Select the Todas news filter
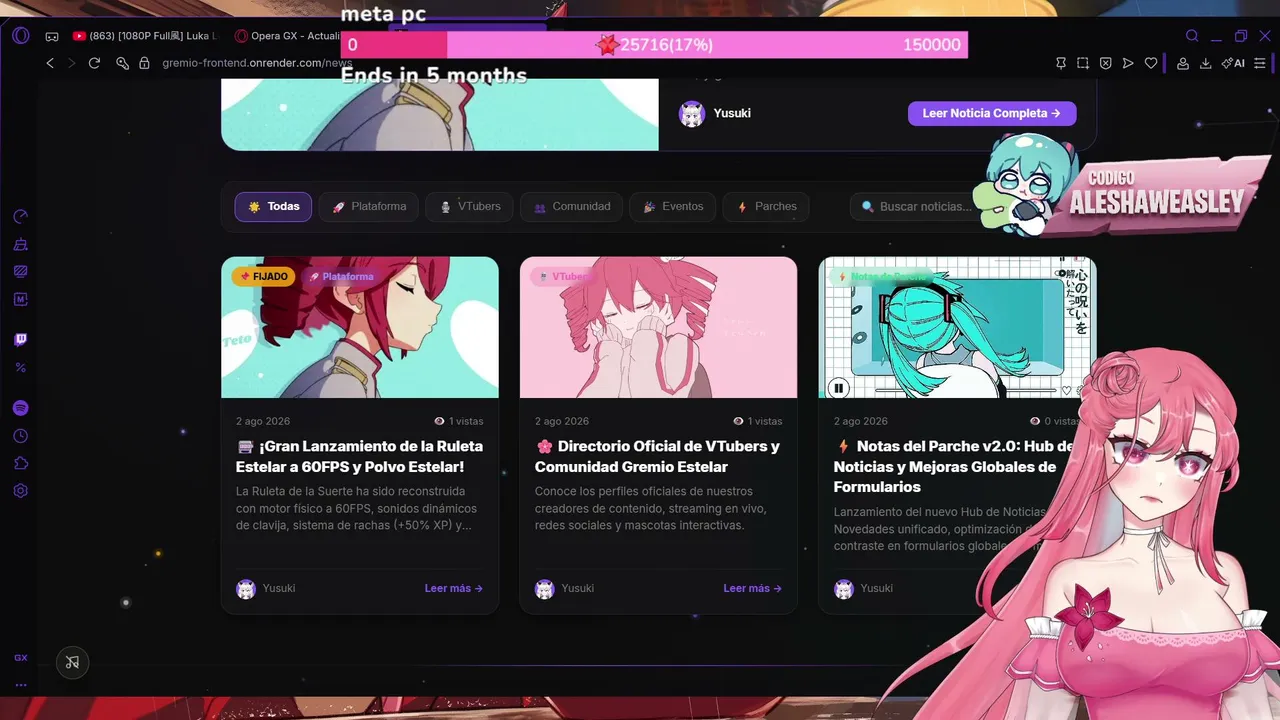 273,207
